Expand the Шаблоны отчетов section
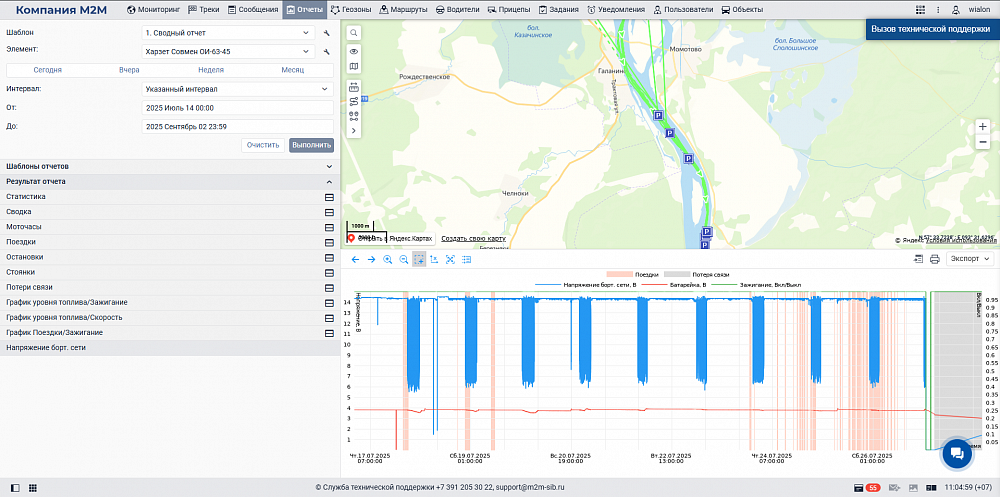This screenshot has width=1000, height=497. pos(170,167)
